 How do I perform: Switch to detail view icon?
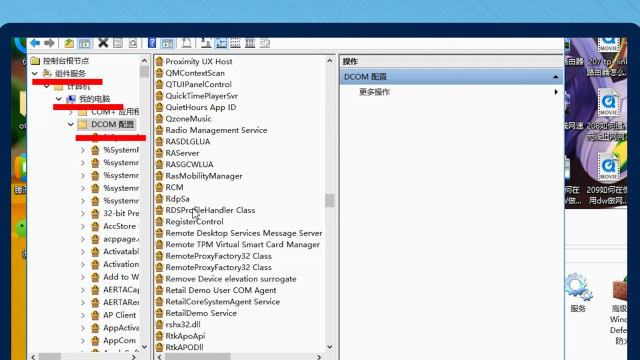pyautogui.click(x=250, y=43)
